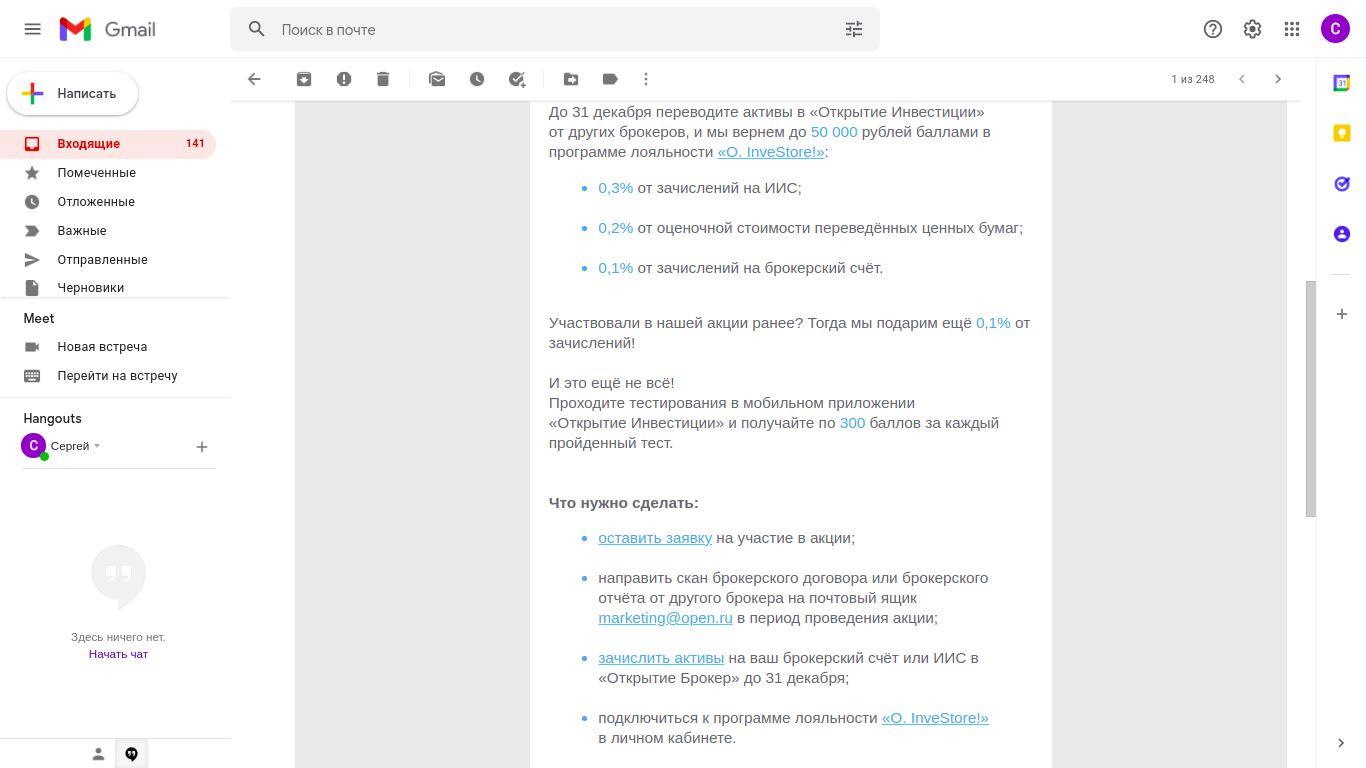Click the 1 из 248 counter
Screen dimensions: 1366x768
point(1193,79)
